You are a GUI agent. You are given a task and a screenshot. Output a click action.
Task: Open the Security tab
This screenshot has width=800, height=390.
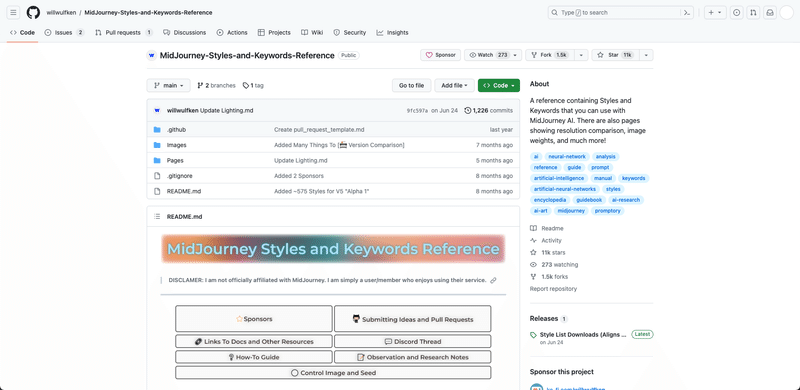click(x=350, y=32)
